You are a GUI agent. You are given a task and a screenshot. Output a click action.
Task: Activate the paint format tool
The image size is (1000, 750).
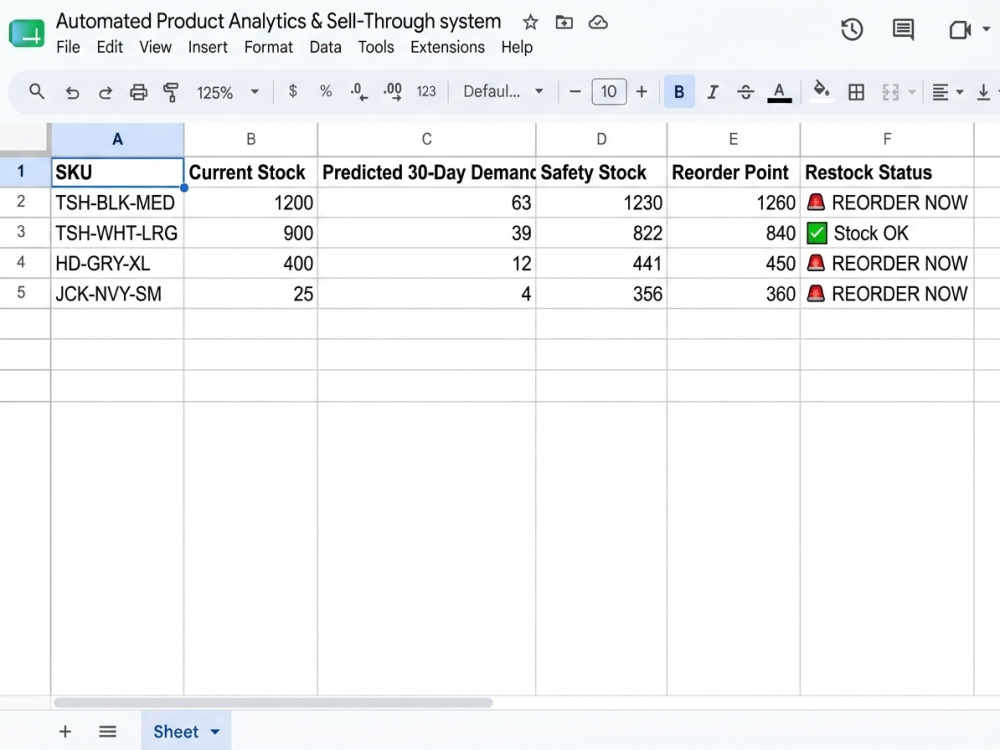171,92
